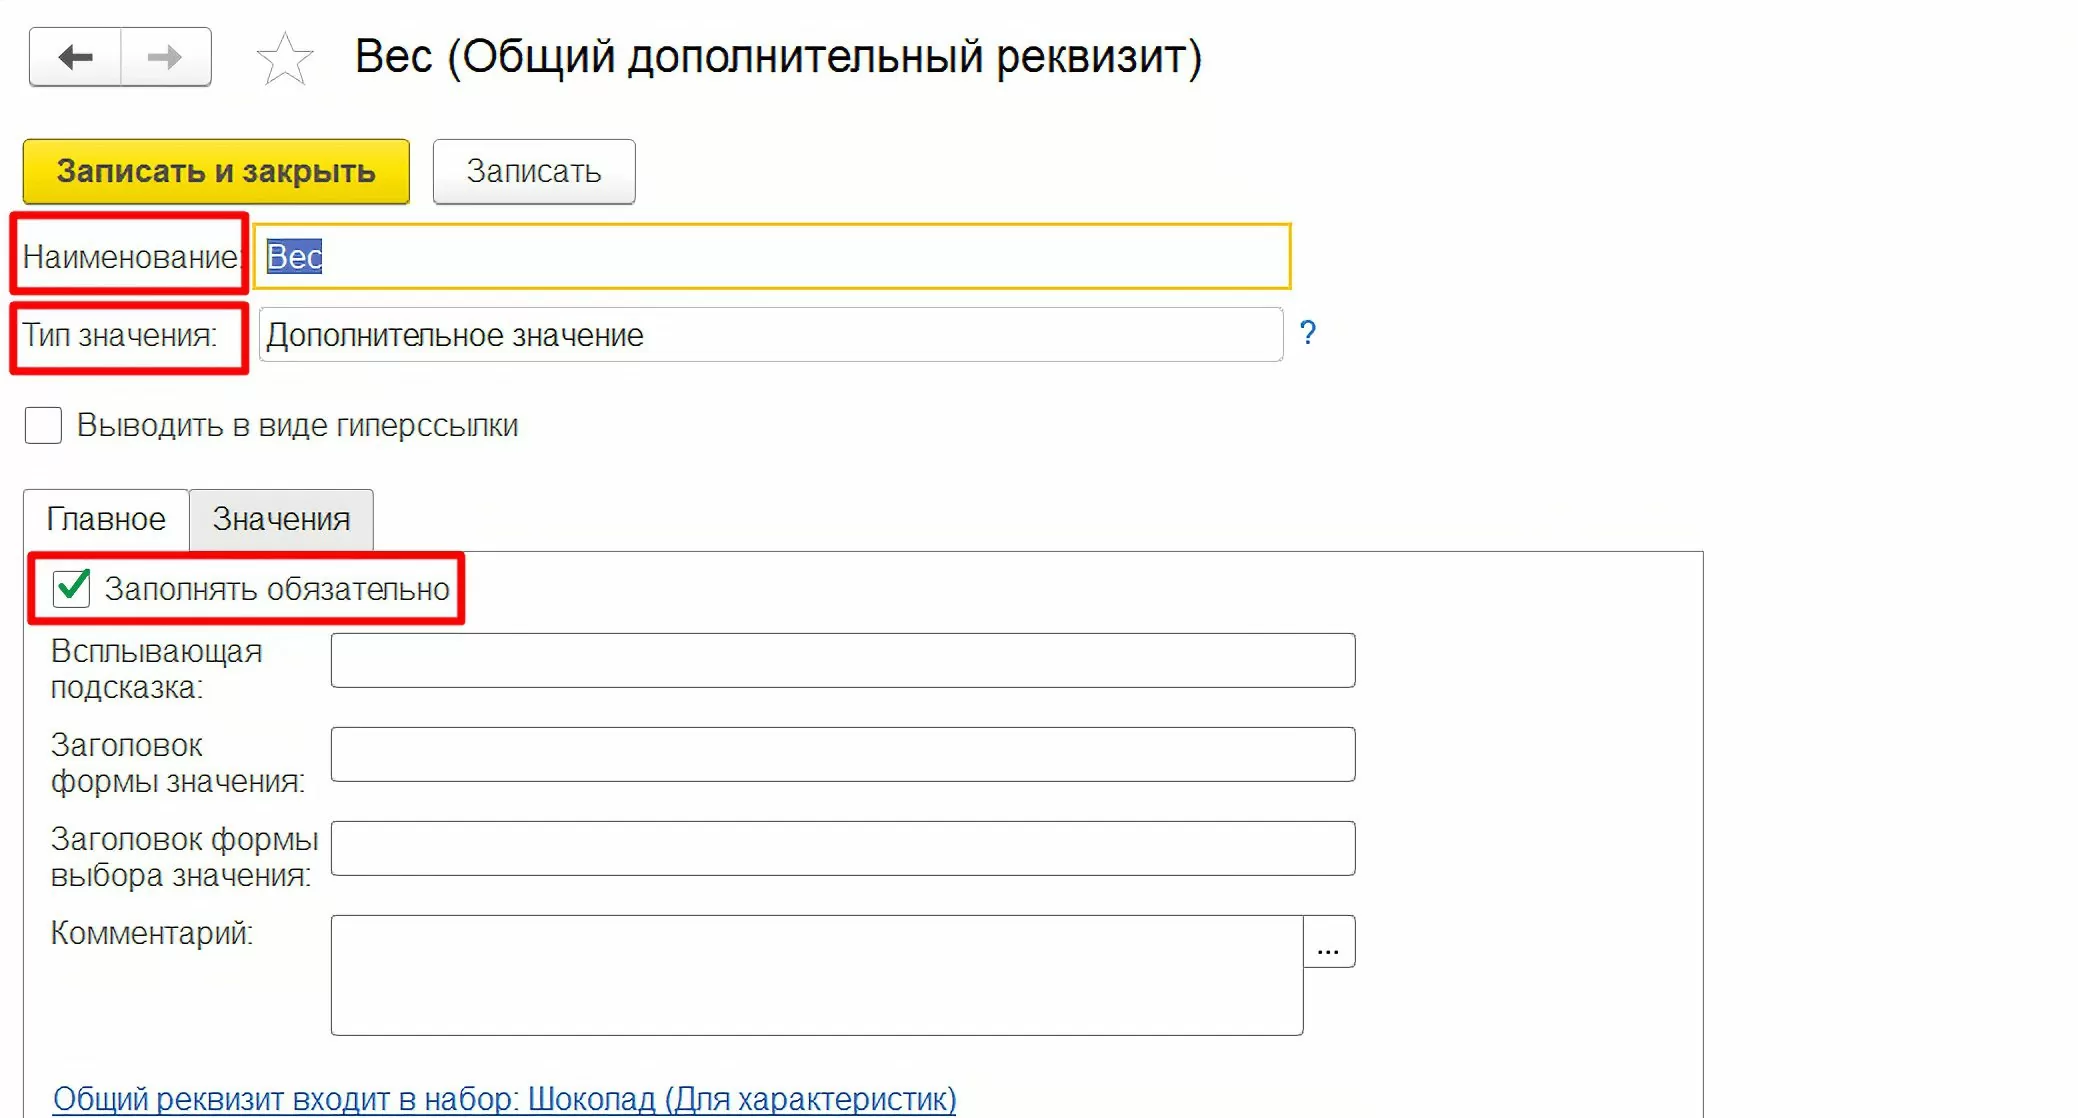The height and width of the screenshot is (1118, 2078).
Task: Click the title Вес (Общий дополнительный реквизит)
Action: (x=778, y=57)
